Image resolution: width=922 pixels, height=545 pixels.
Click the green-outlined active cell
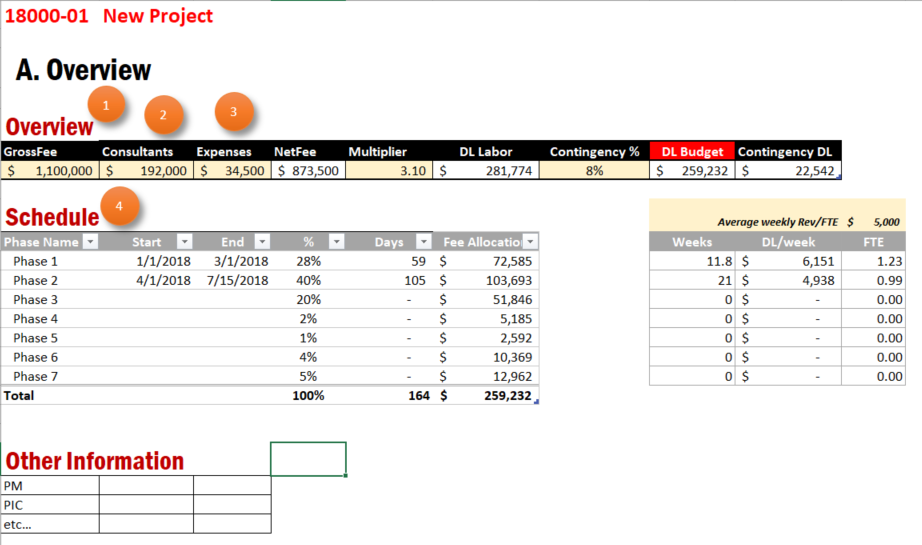click(x=308, y=459)
